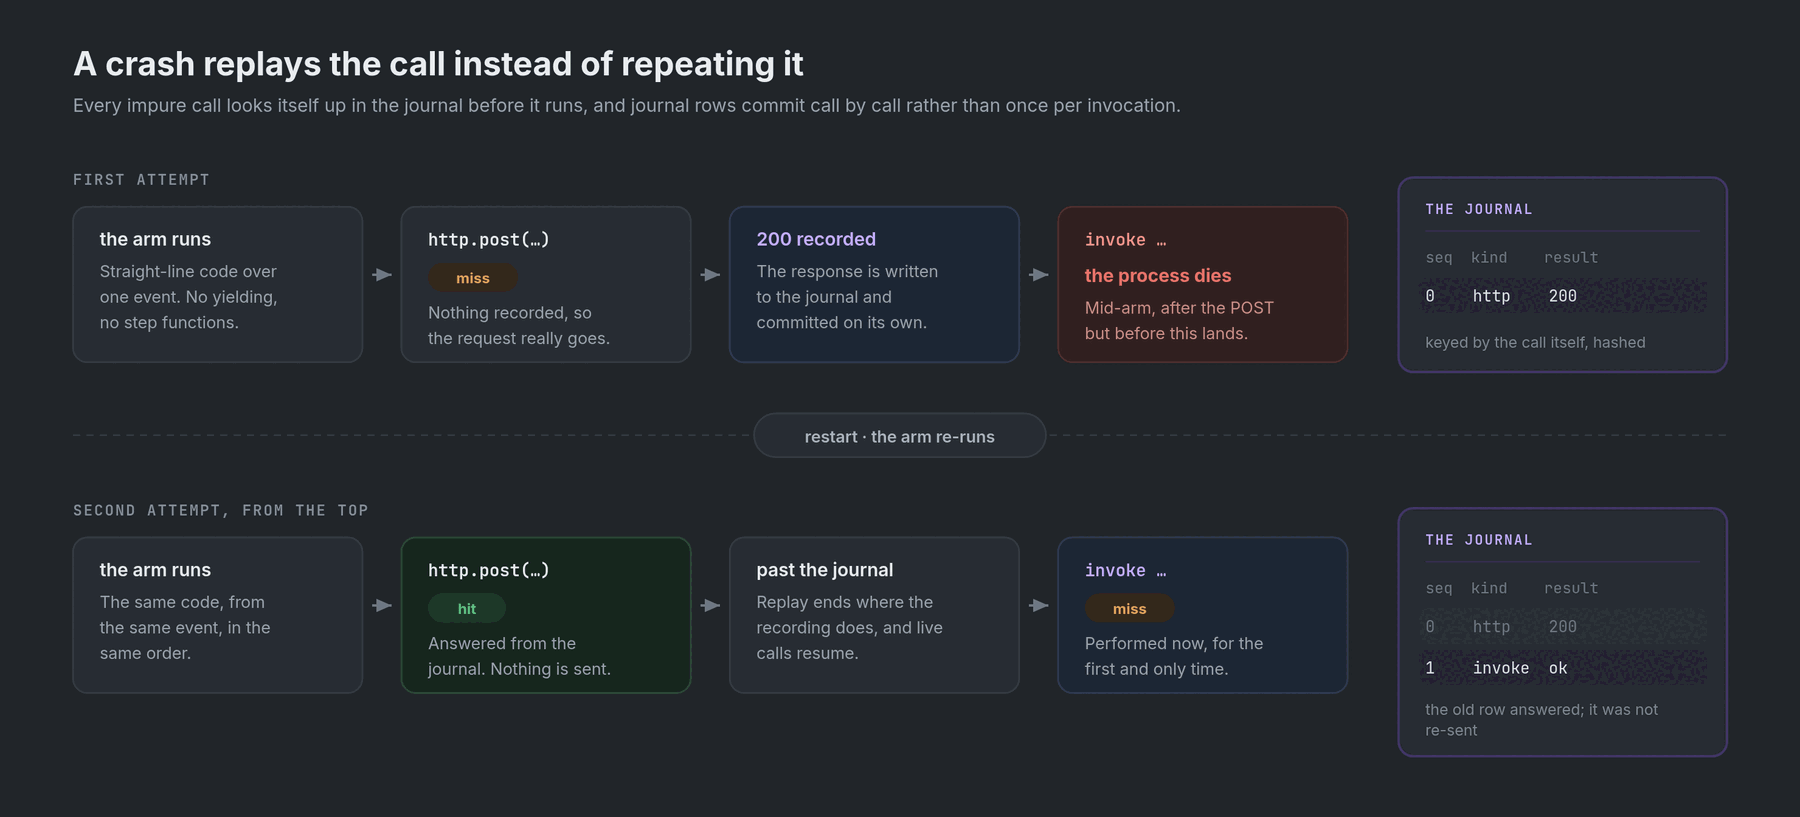The height and width of the screenshot is (817, 1800).
Task: Select the "FIRST ATTEMPT" section label
Action: click(x=141, y=180)
